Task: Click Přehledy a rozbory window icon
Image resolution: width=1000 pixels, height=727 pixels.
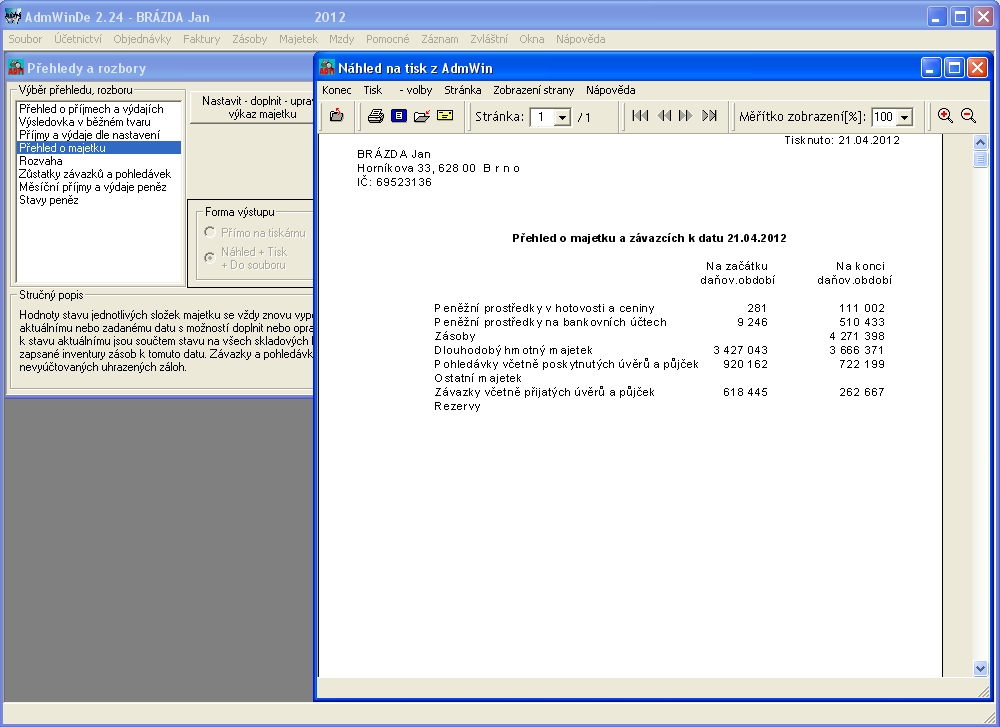Action: 16,68
